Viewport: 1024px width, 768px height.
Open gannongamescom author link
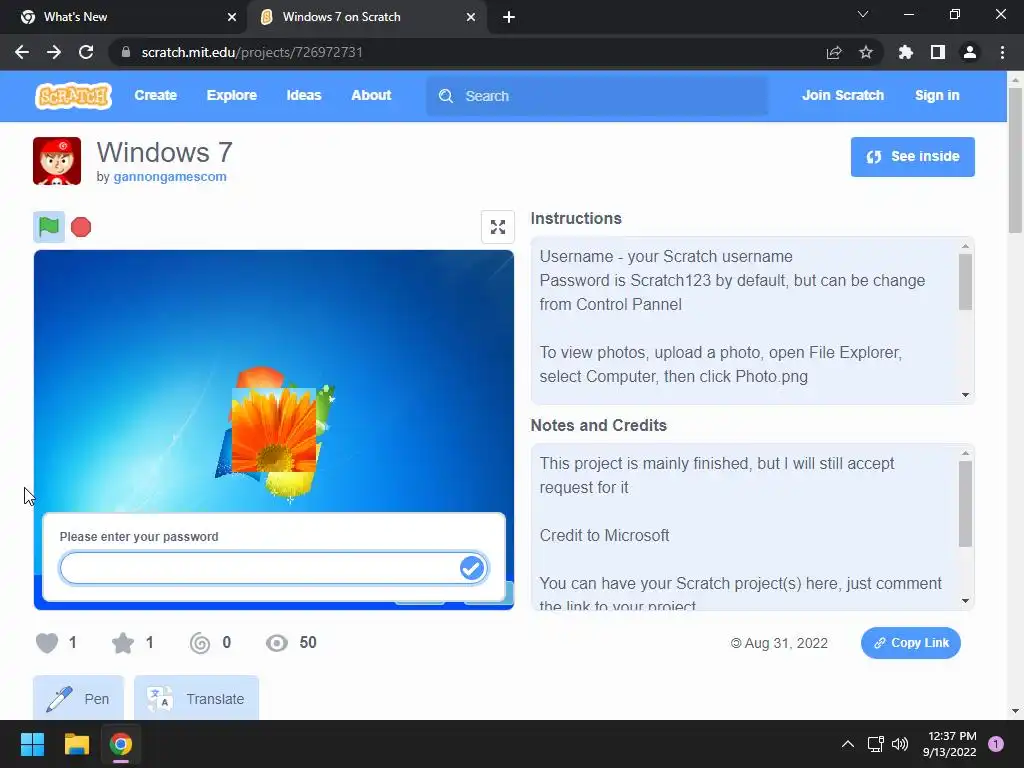click(x=170, y=176)
